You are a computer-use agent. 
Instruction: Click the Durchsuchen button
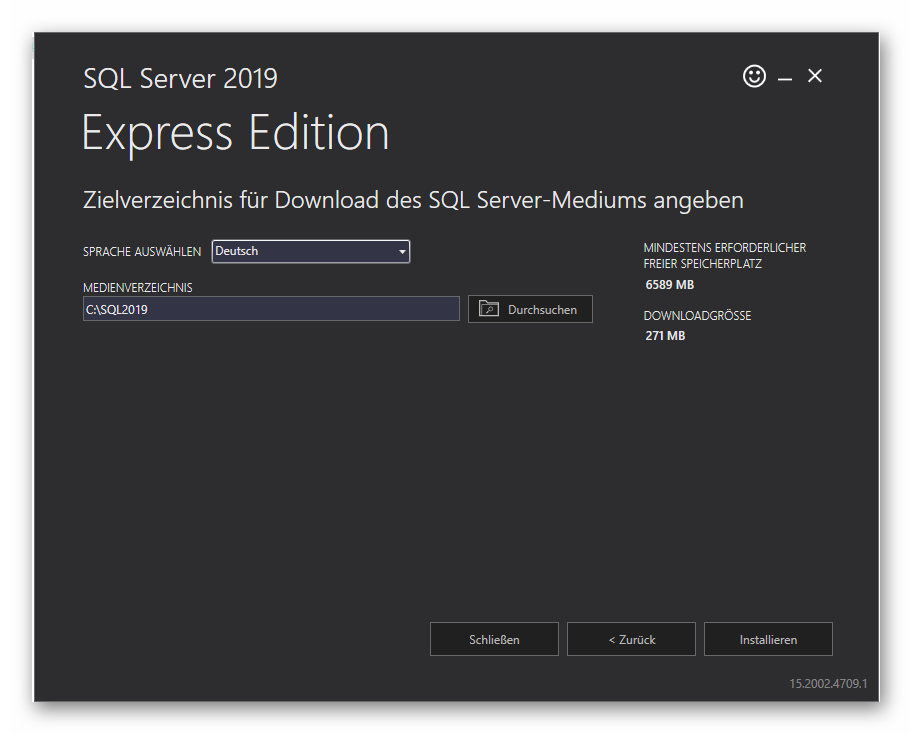(x=530, y=309)
